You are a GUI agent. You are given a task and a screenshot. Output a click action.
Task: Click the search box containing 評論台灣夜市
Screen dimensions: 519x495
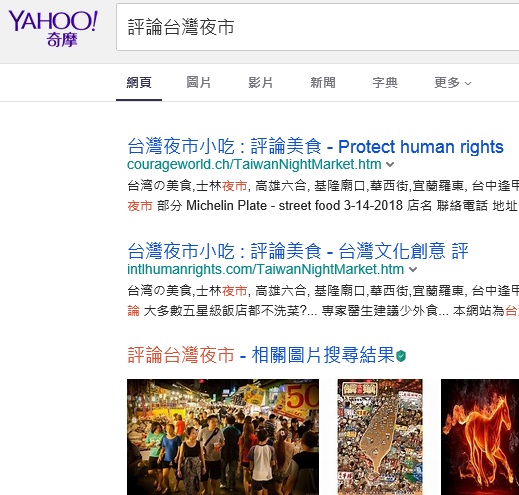[317, 27]
